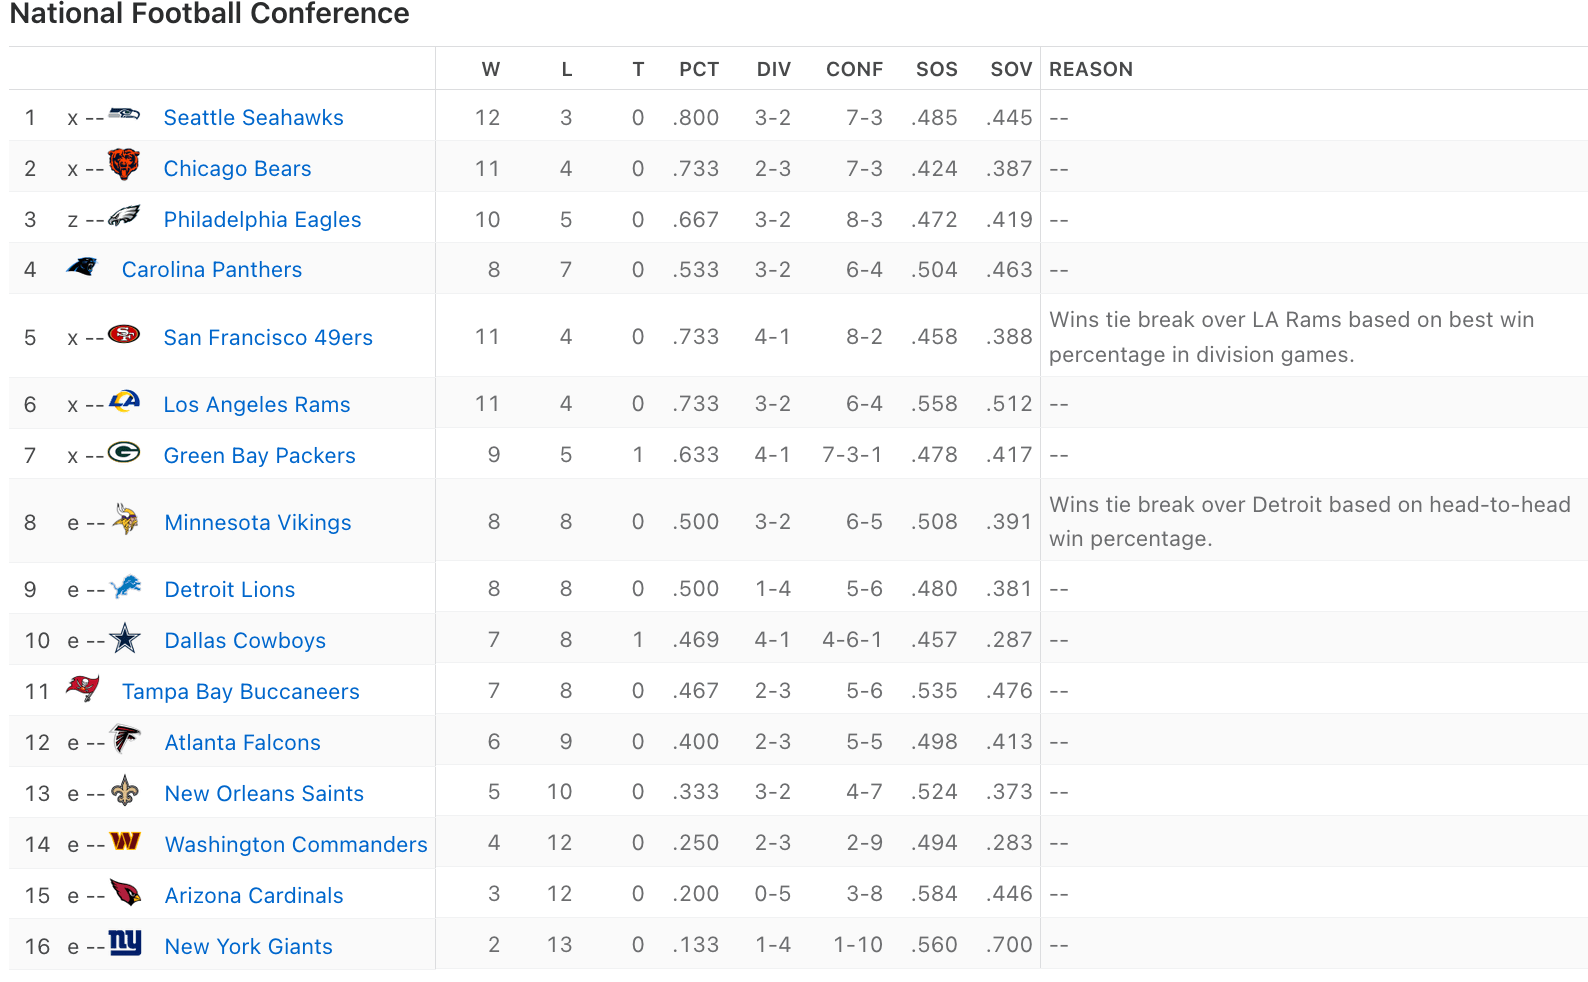
Task: Click the San Francisco 49ers logo
Action: point(124,334)
